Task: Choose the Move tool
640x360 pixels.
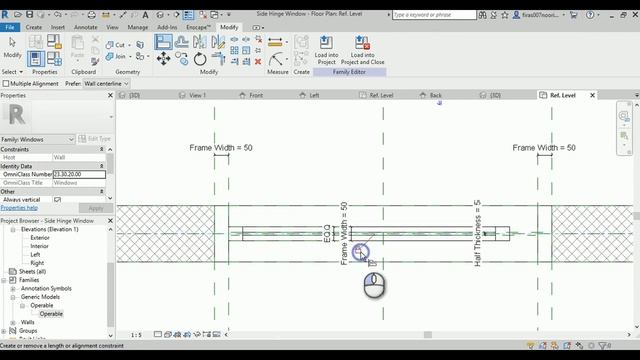Action: 163,59
